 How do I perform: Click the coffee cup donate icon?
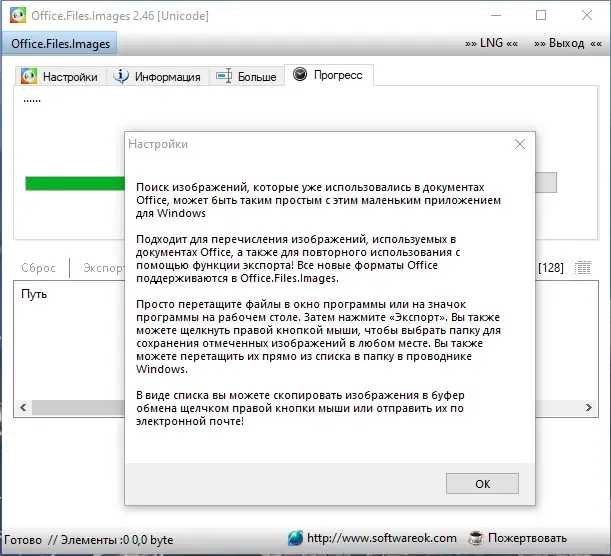[x=475, y=538]
